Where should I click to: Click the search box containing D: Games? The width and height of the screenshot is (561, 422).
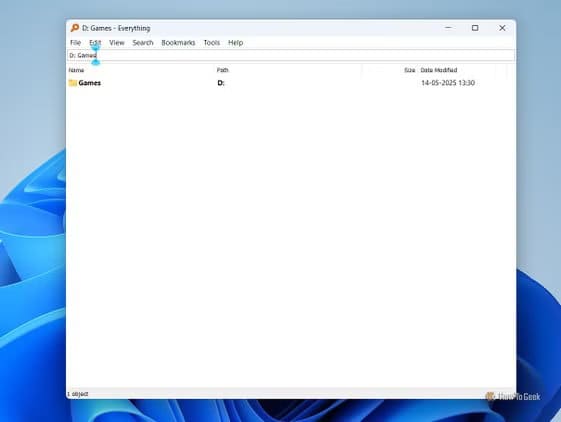(291, 55)
